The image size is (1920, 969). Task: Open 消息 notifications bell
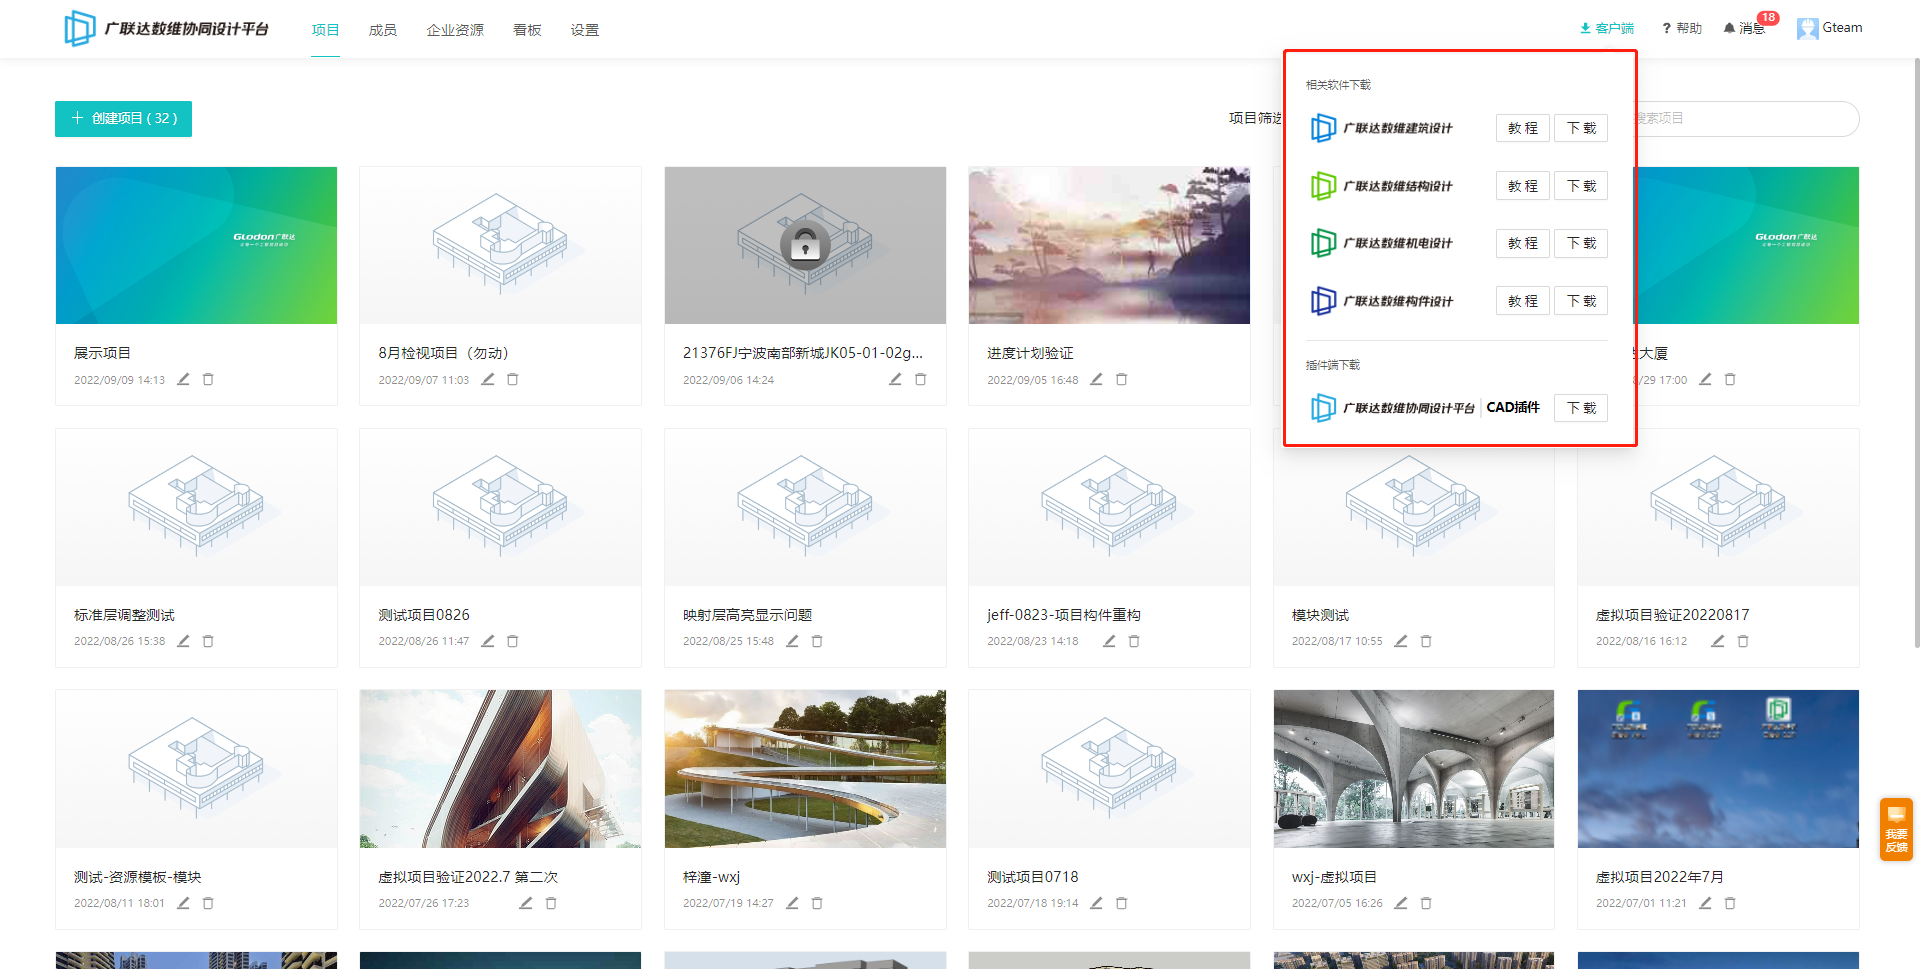(1745, 28)
